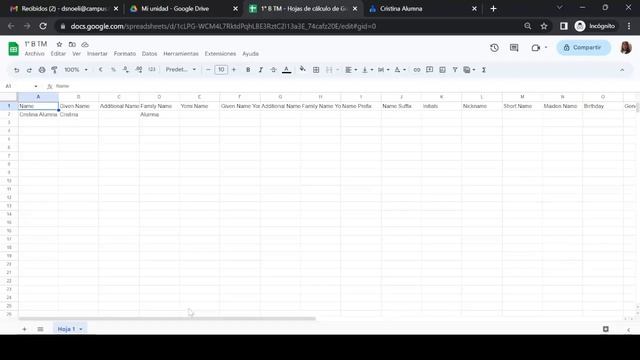Format the cell as percent
The width and height of the screenshot is (640, 360).
click(113, 70)
